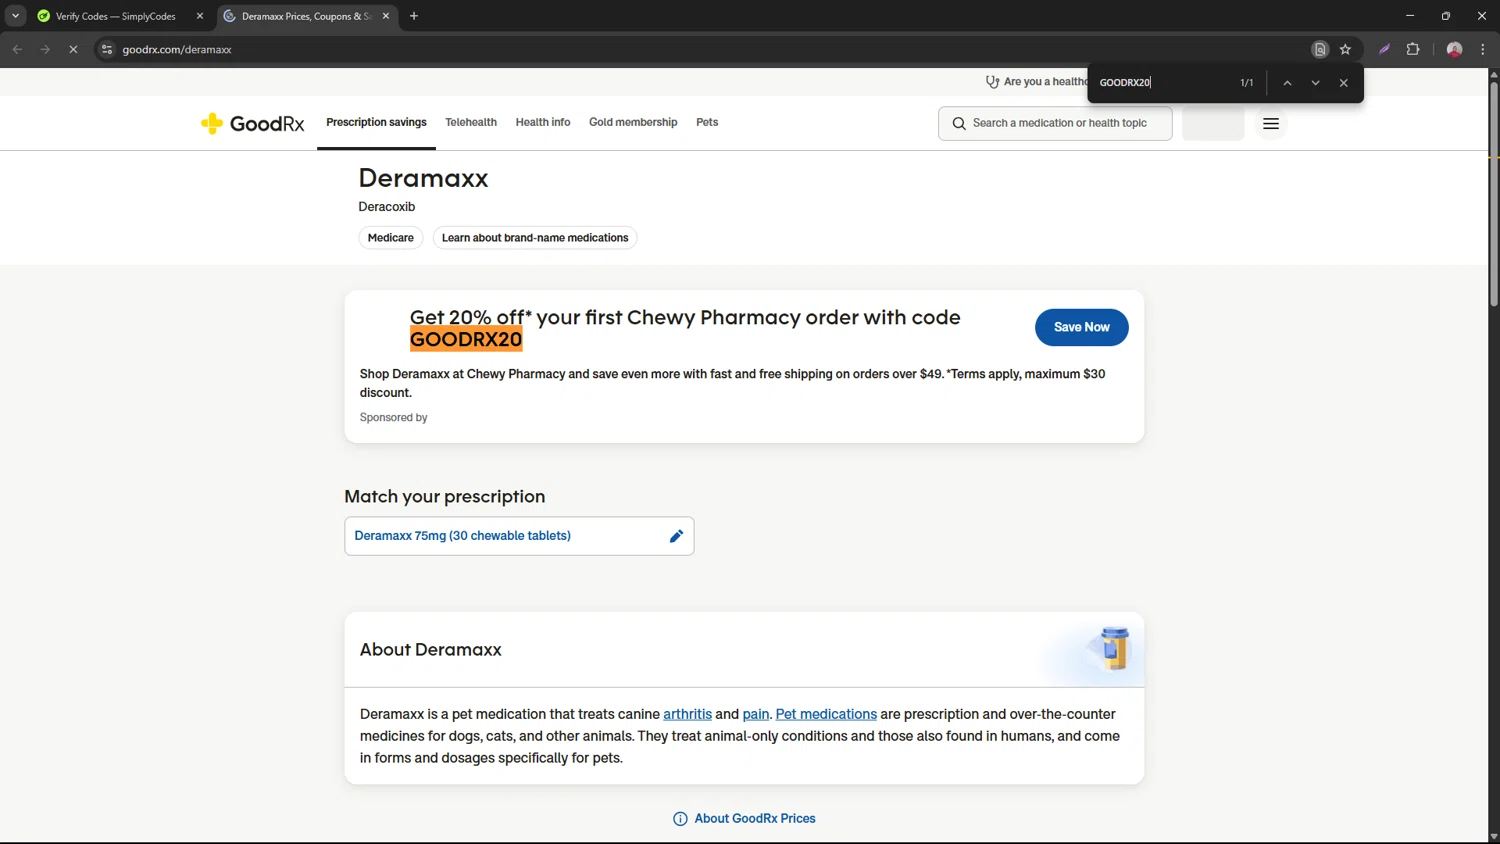Click the stethoscope healthcare banner icon
The width and height of the screenshot is (1500, 844).
[992, 82]
